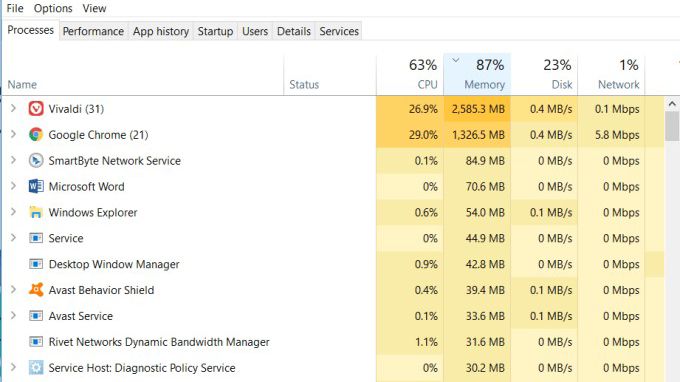Click the Desktop Window Manager icon
The image size is (680, 382).
click(x=36, y=264)
